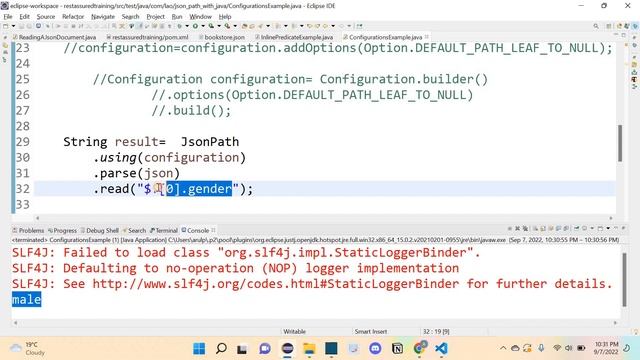
Task: Open the Search menu
Action: tap(131, 17)
